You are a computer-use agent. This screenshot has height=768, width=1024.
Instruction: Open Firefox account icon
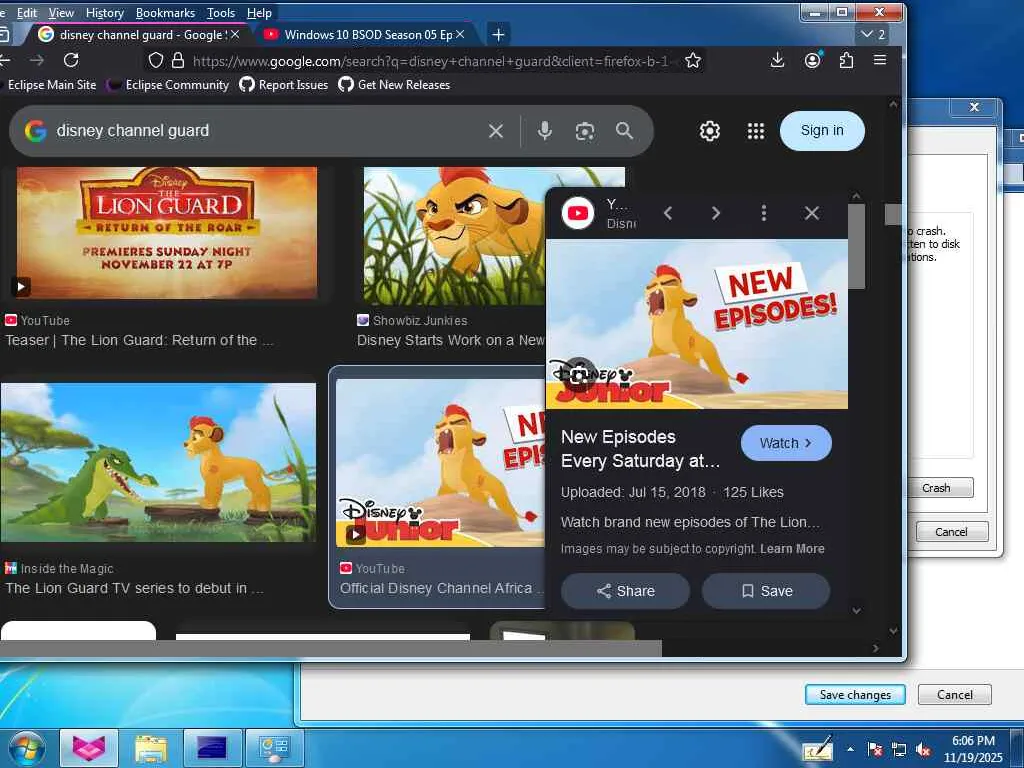tap(812, 61)
